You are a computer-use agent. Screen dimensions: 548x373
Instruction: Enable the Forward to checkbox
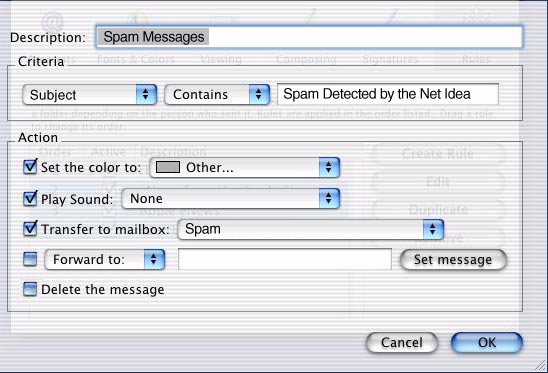[x=30, y=259]
